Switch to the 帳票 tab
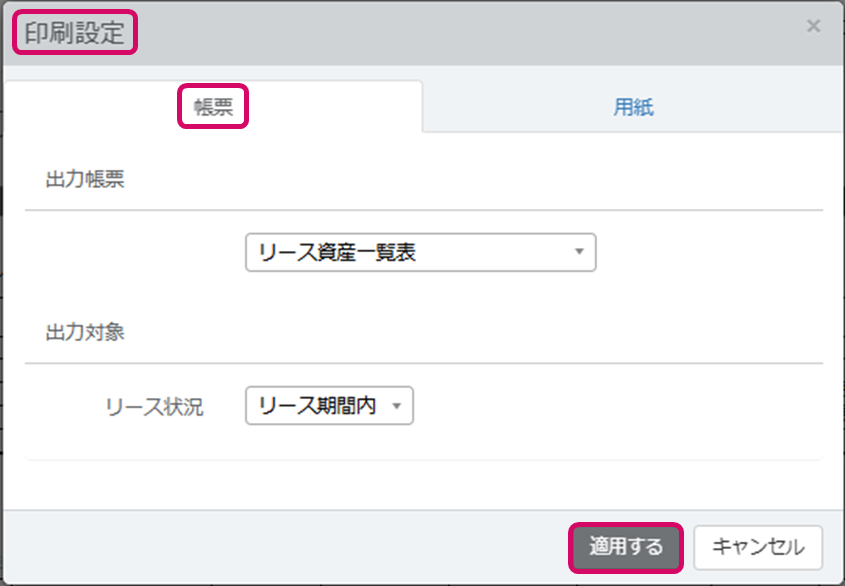The image size is (845, 586). pyautogui.click(x=213, y=107)
